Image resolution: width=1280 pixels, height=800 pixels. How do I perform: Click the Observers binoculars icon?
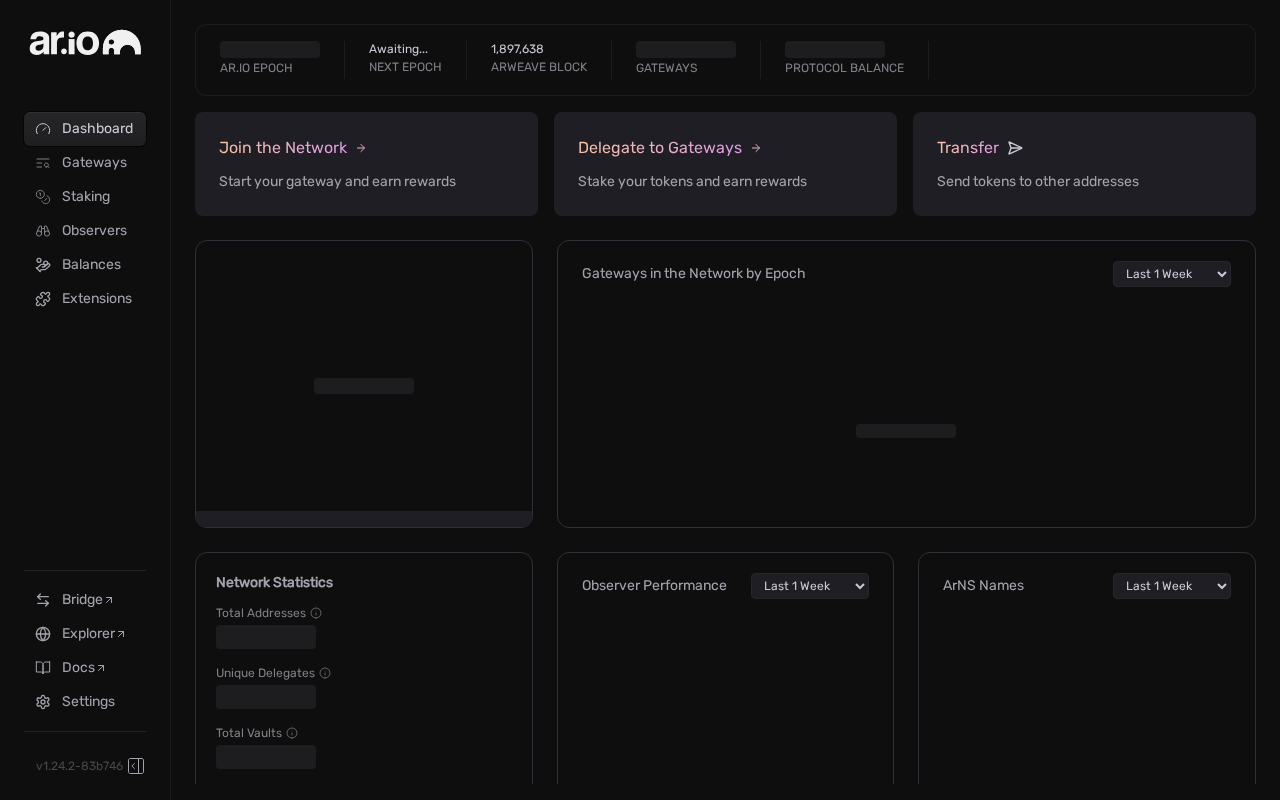click(x=43, y=231)
